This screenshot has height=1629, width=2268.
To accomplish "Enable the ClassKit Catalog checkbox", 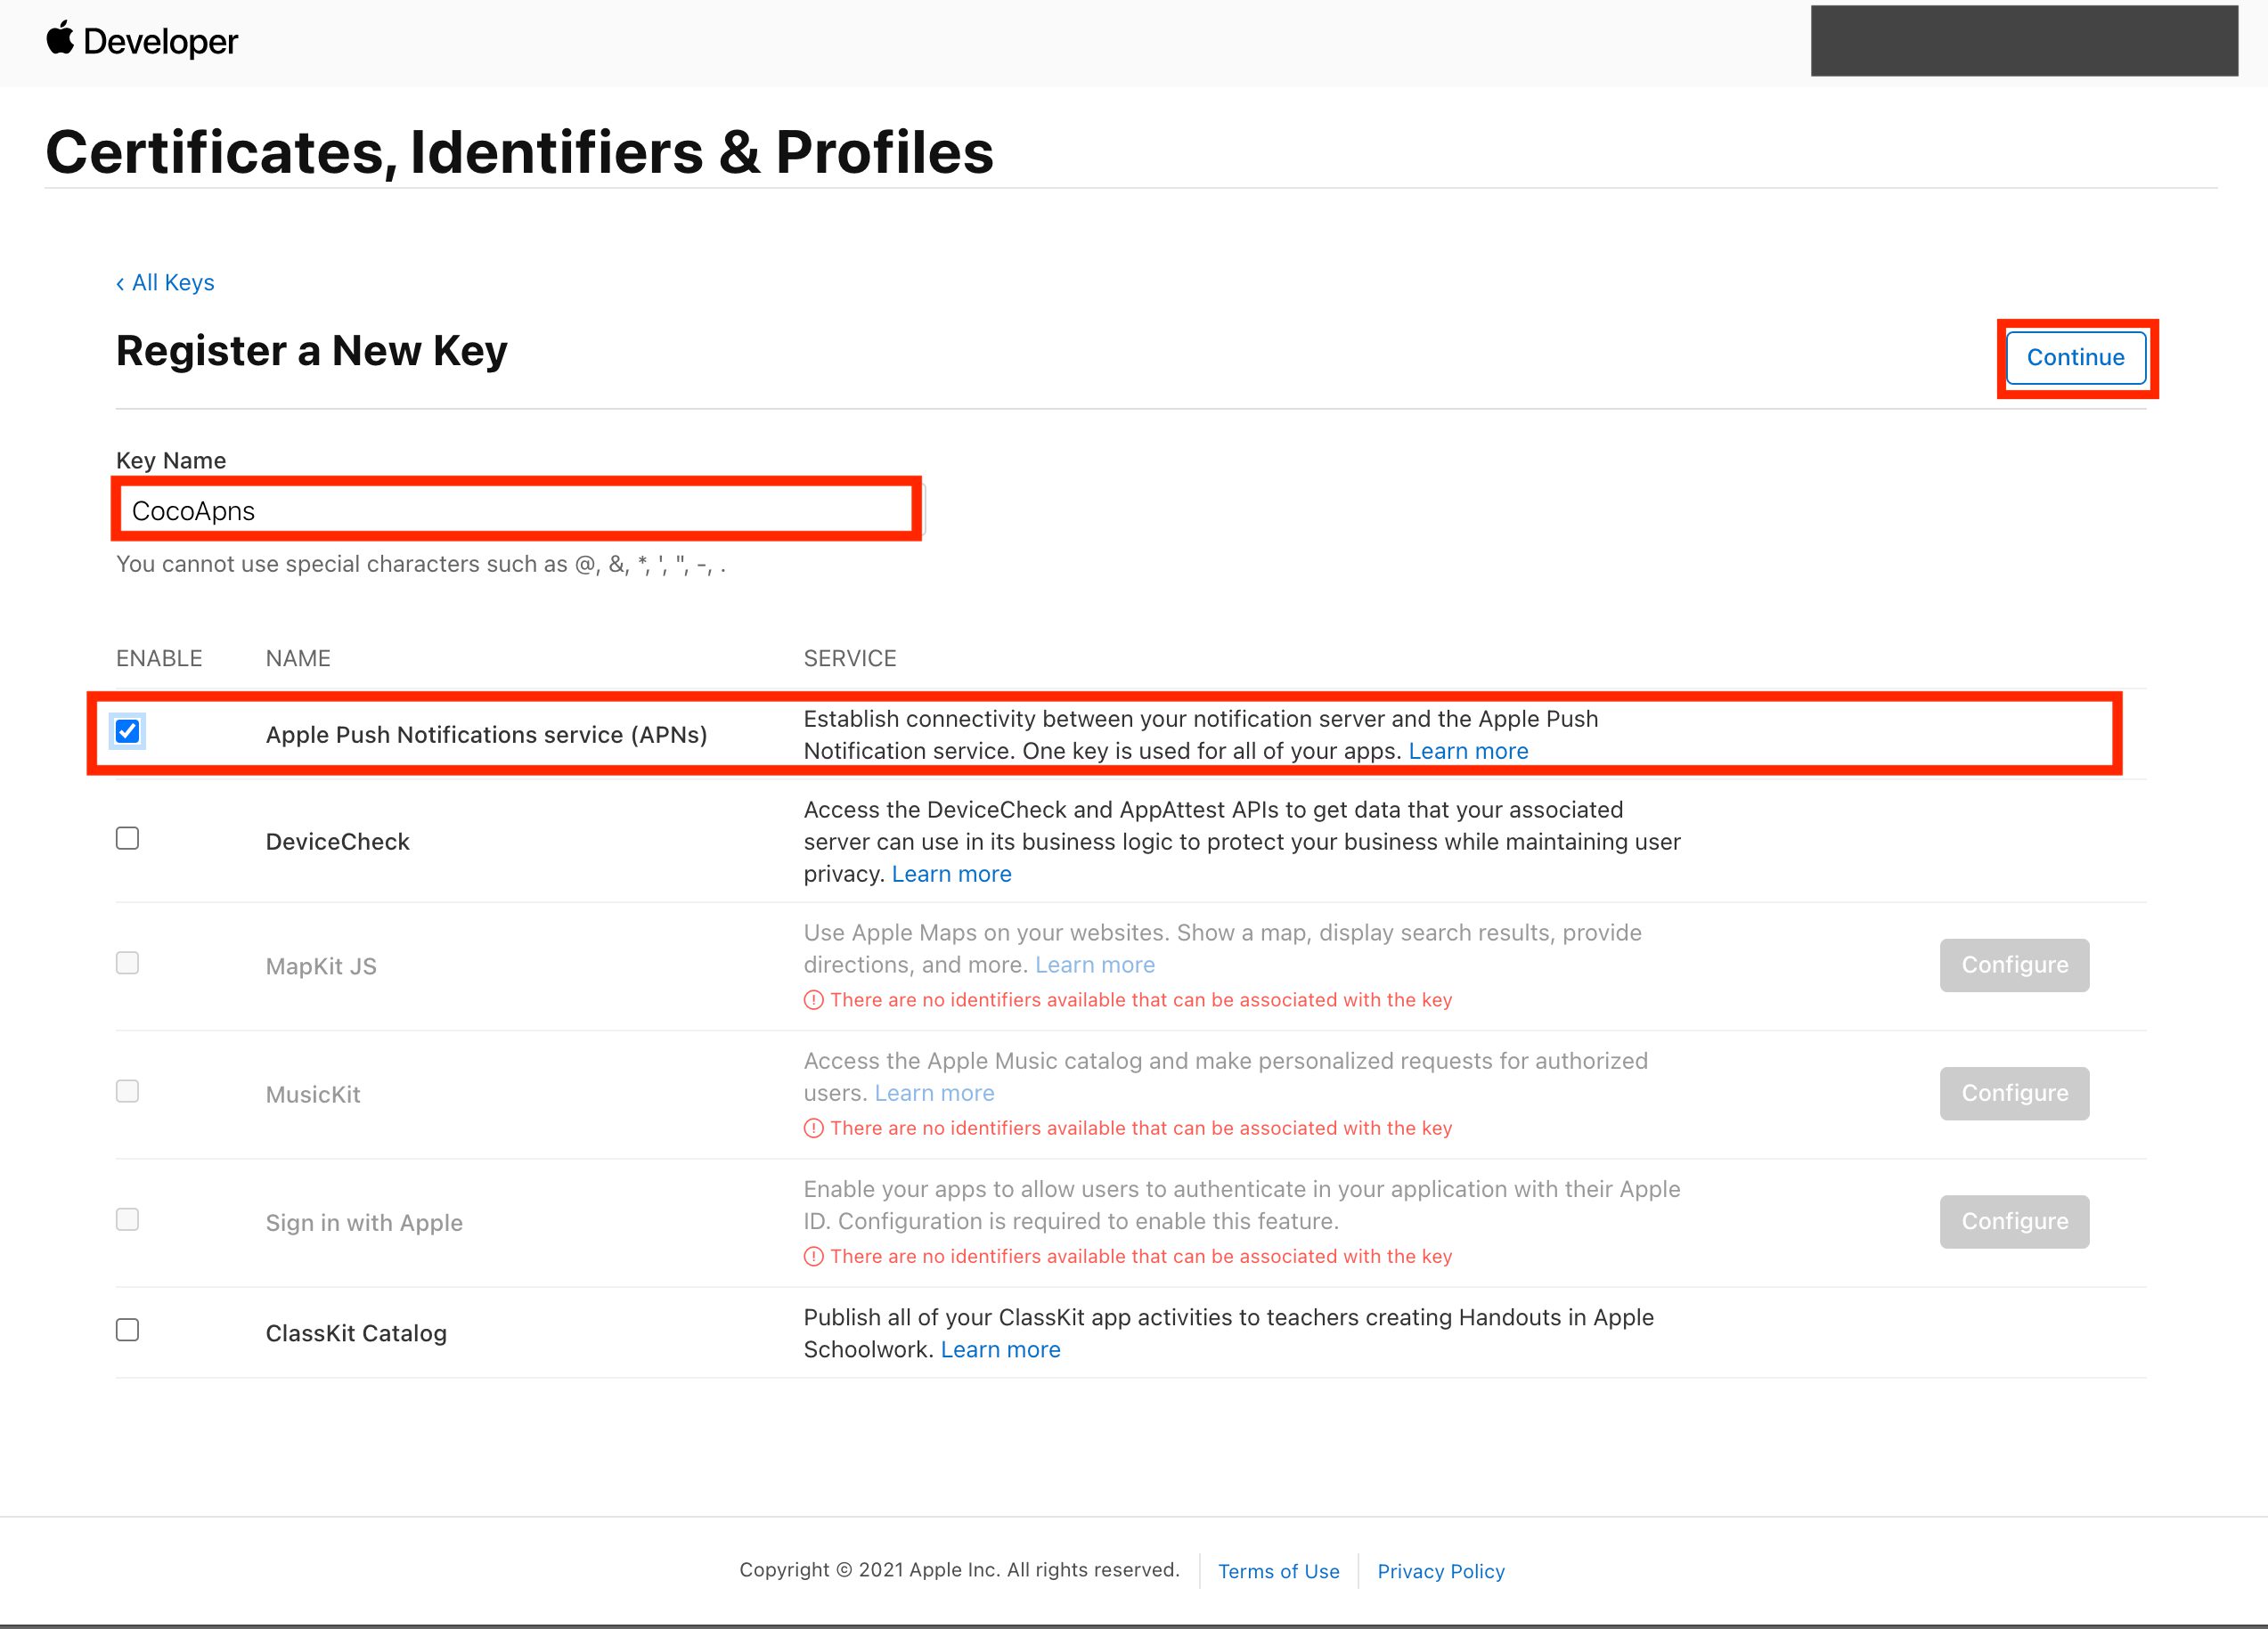I will pyautogui.click(x=127, y=1330).
